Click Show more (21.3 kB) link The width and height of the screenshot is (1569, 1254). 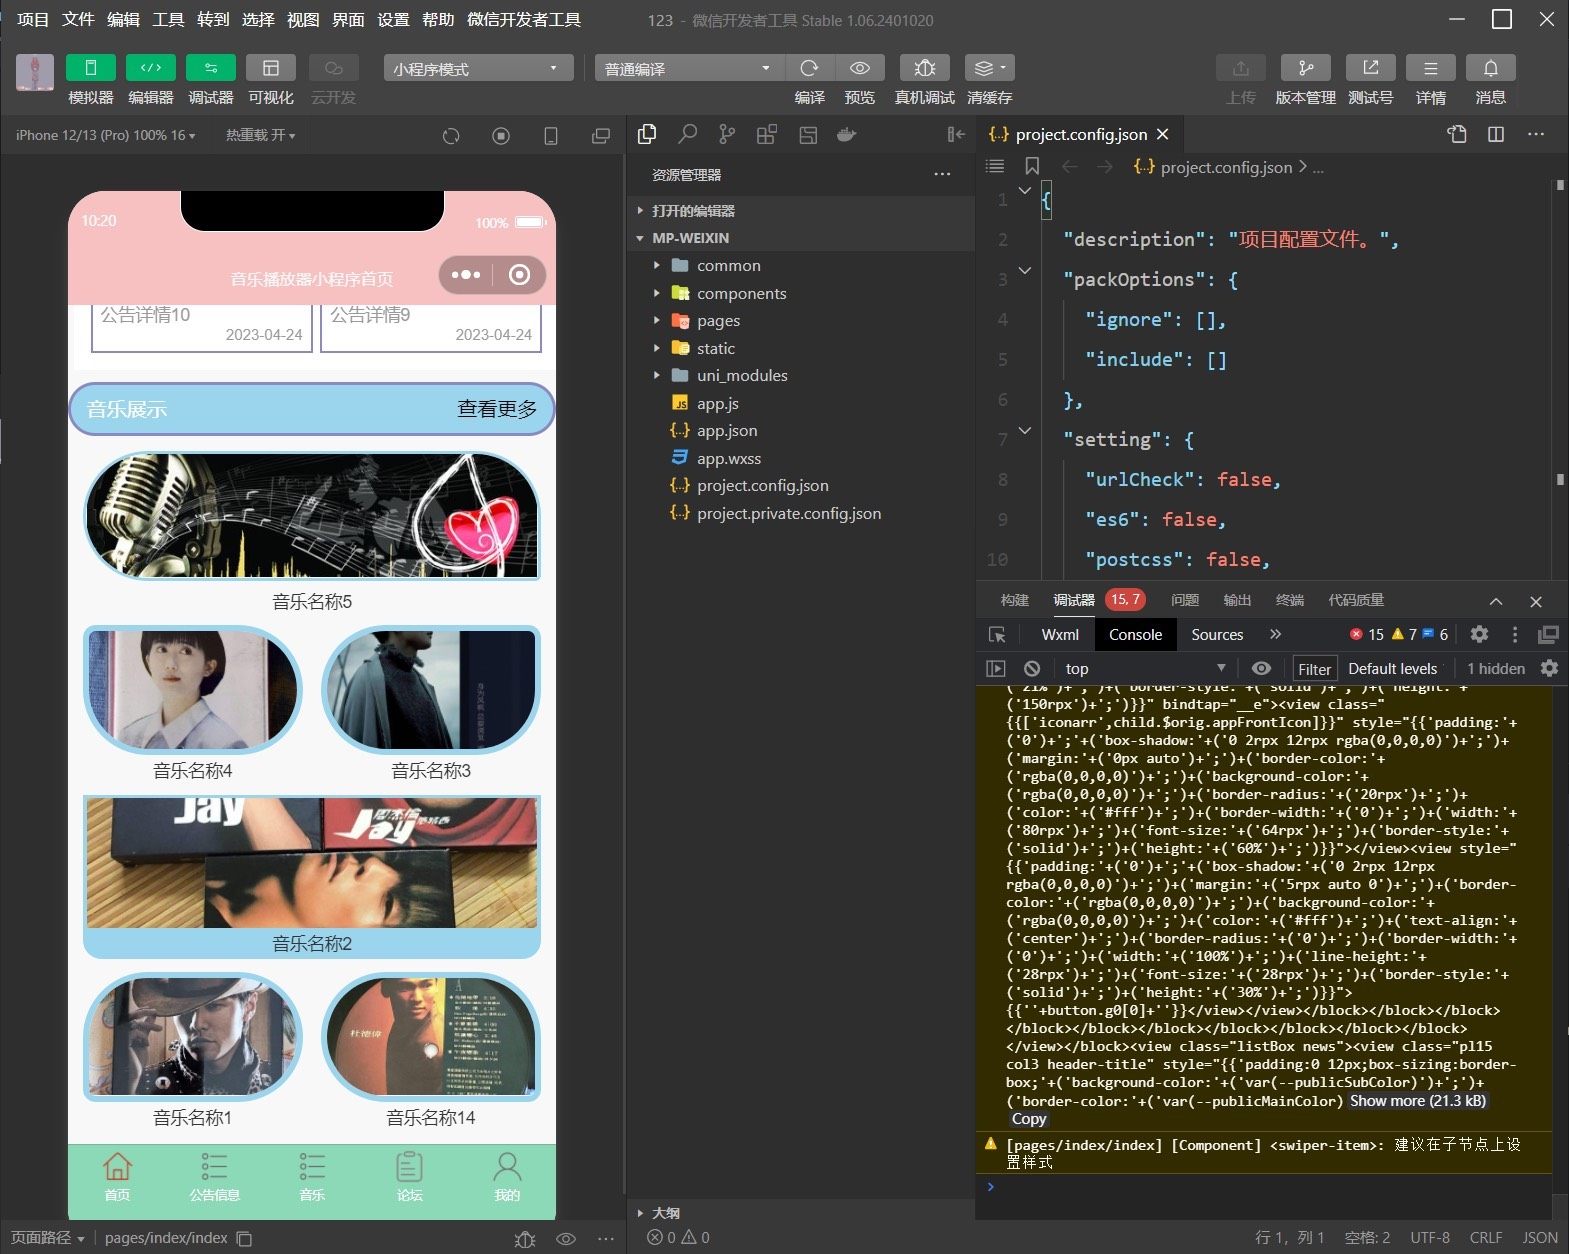click(x=1417, y=1101)
